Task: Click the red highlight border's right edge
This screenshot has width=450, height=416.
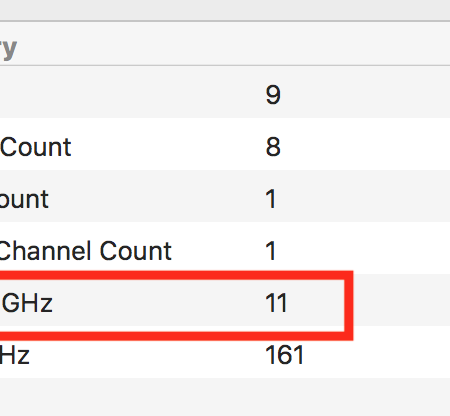Action: coord(349,306)
